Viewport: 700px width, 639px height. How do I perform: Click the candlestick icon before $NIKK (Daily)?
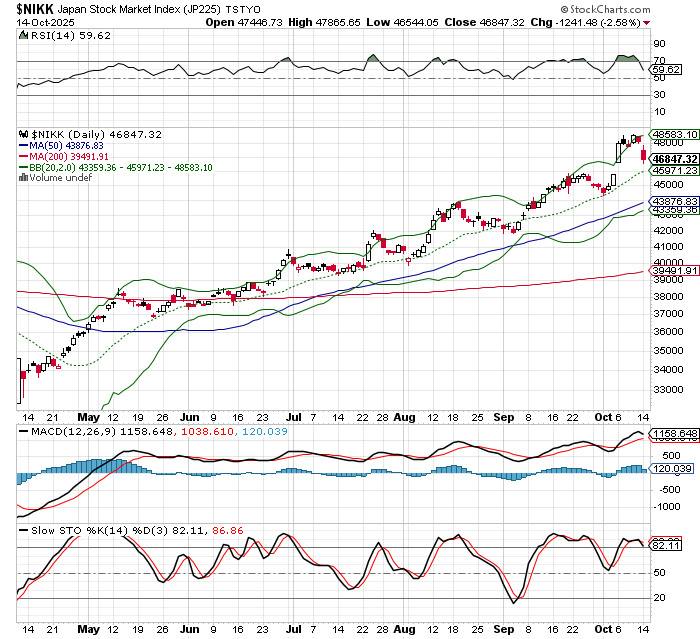[x=22, y=134]
